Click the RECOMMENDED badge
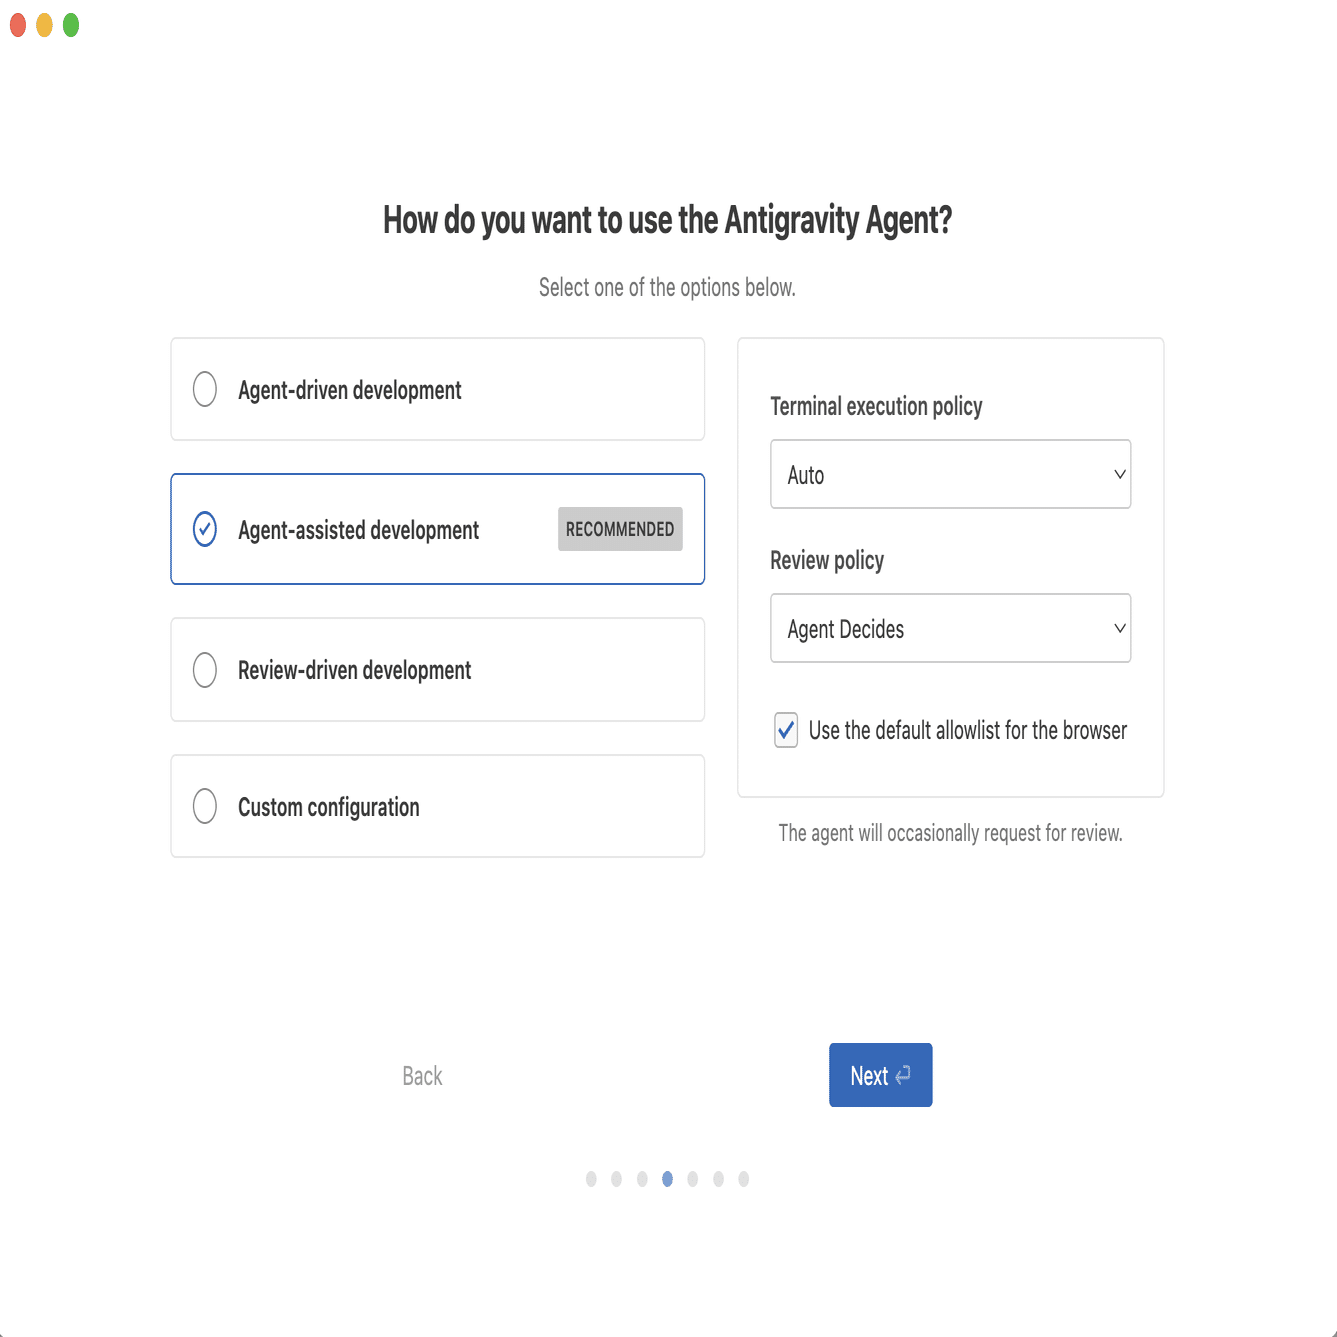1337x1337 pixels. coord(620,529)
